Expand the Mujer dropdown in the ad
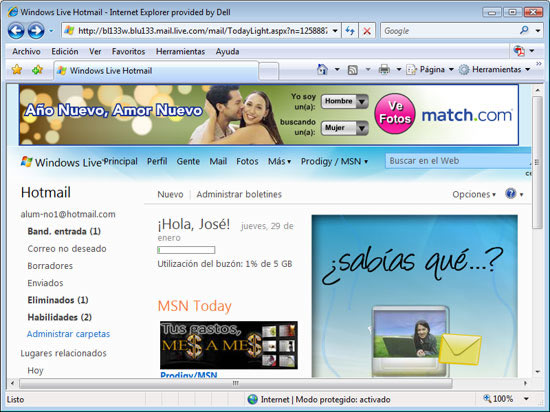 pos(344,128)
